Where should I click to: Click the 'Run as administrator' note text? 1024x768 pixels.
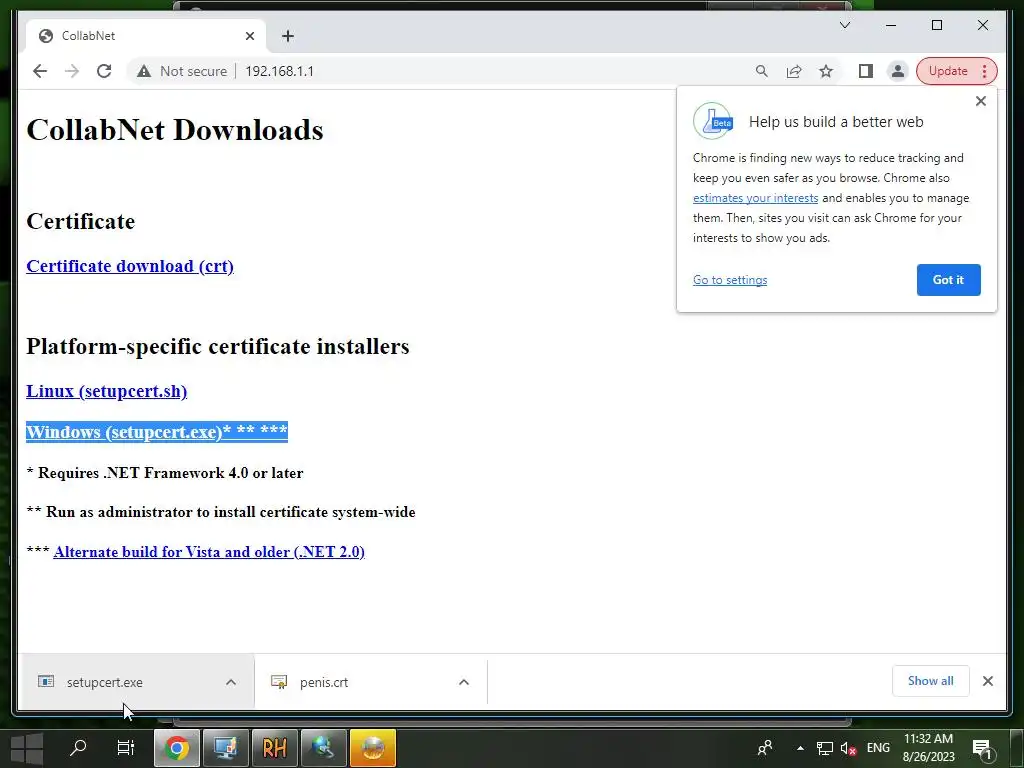221,512
